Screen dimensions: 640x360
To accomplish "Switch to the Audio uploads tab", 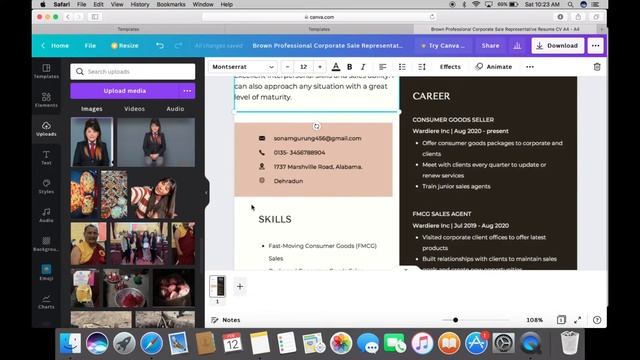I will click(175, 109).
